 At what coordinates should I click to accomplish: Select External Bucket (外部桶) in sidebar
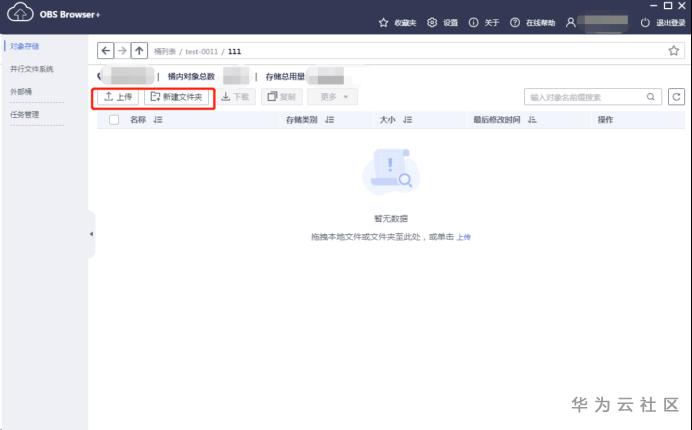[x=21, y=91]
